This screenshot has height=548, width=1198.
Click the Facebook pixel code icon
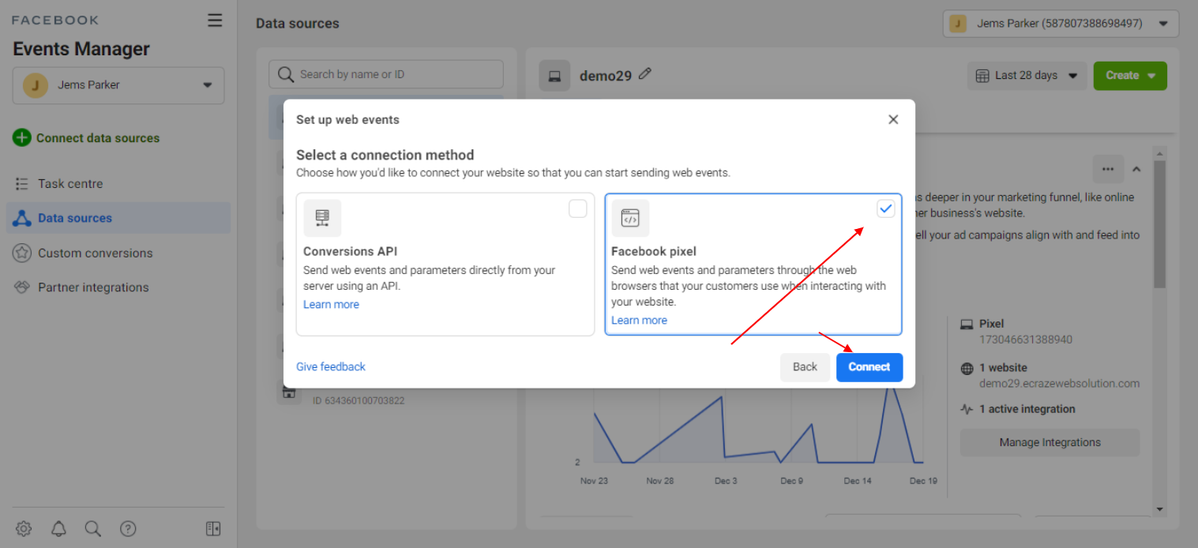tap(630, 219)
